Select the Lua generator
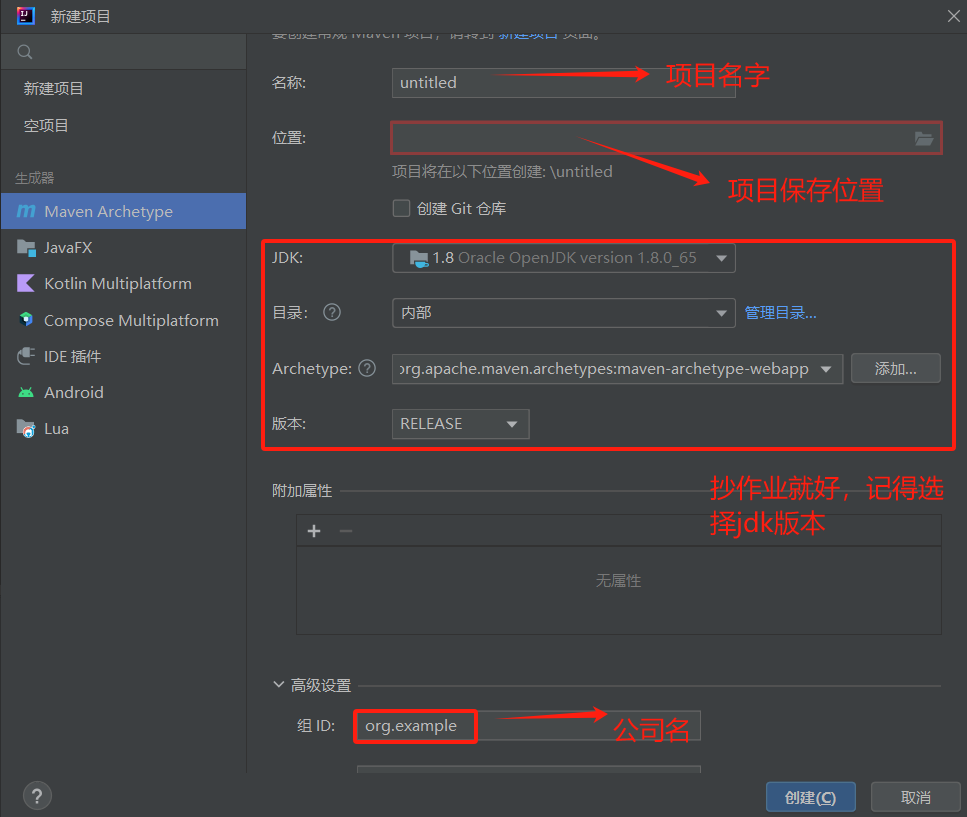Screen dimensions: 967x817 point(56,428)
